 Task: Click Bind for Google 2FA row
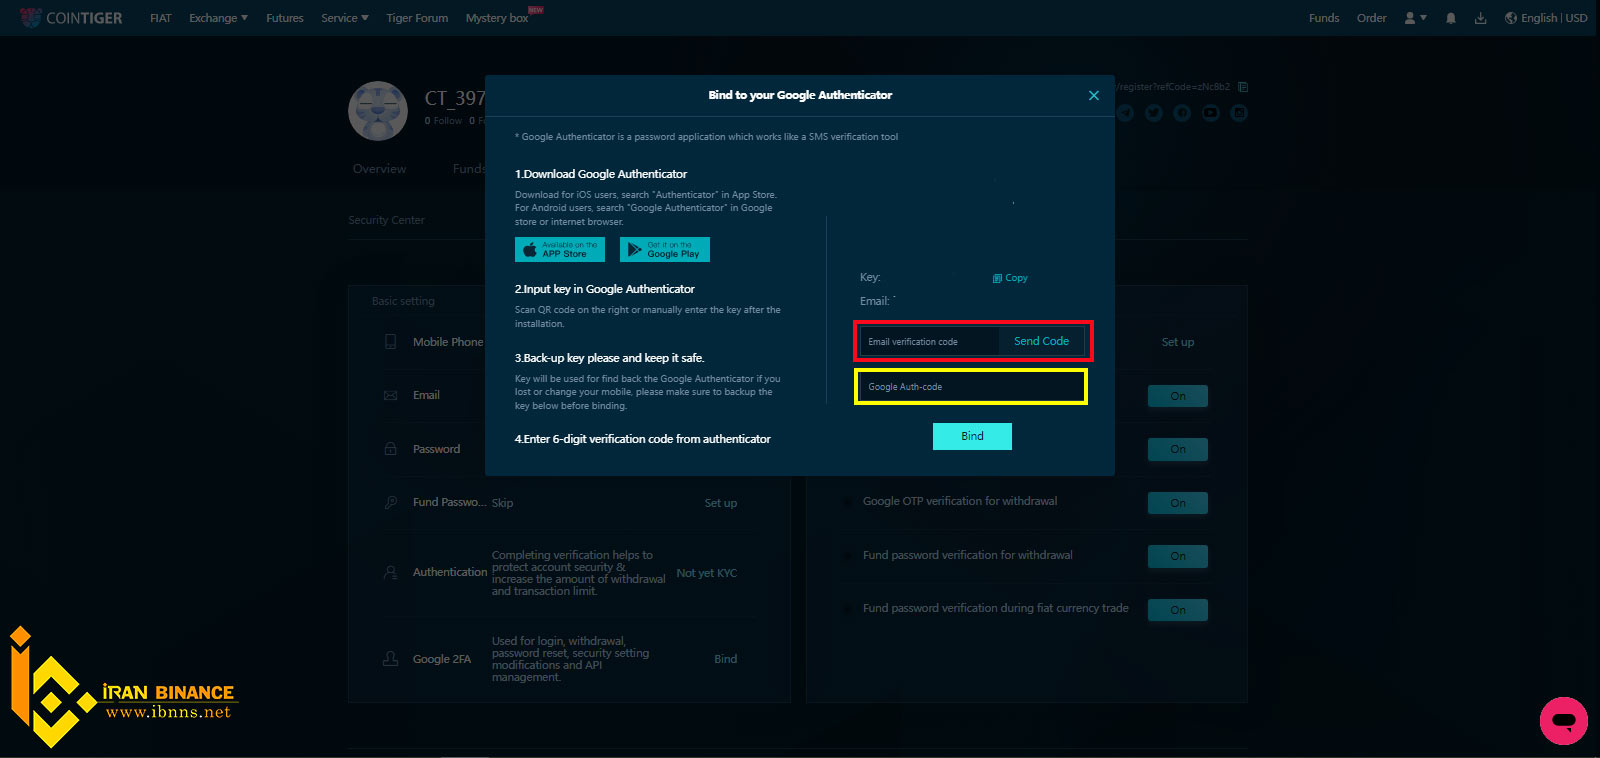coord(726,659)
